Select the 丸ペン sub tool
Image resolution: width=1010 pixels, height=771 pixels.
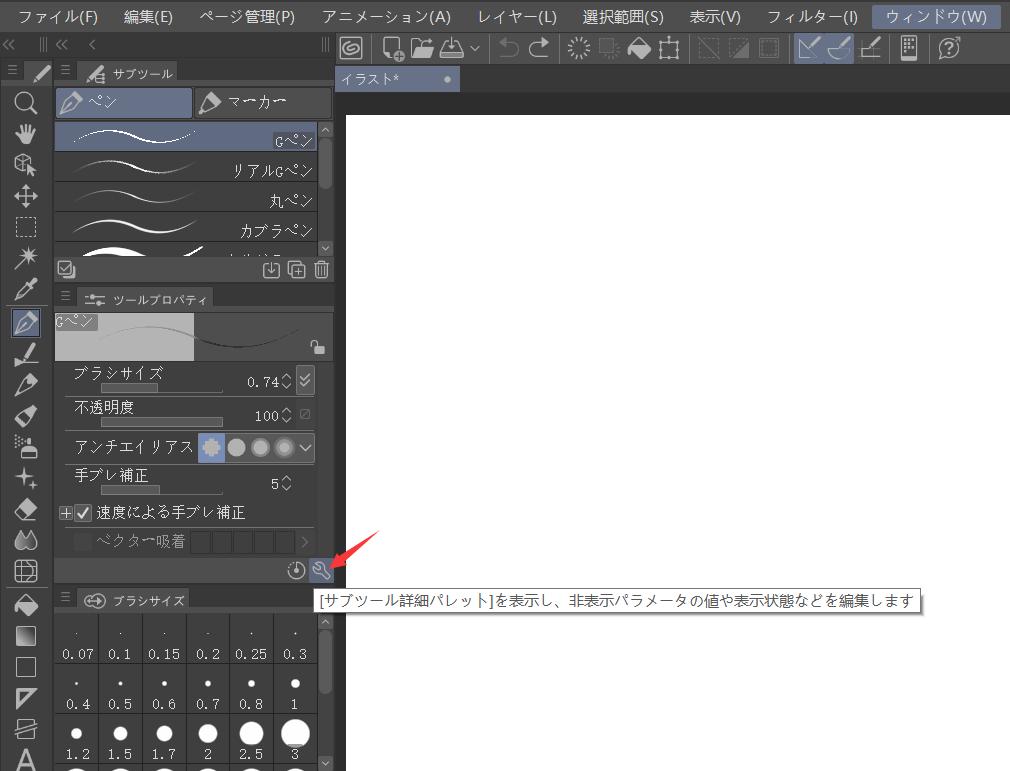(186, 199)
